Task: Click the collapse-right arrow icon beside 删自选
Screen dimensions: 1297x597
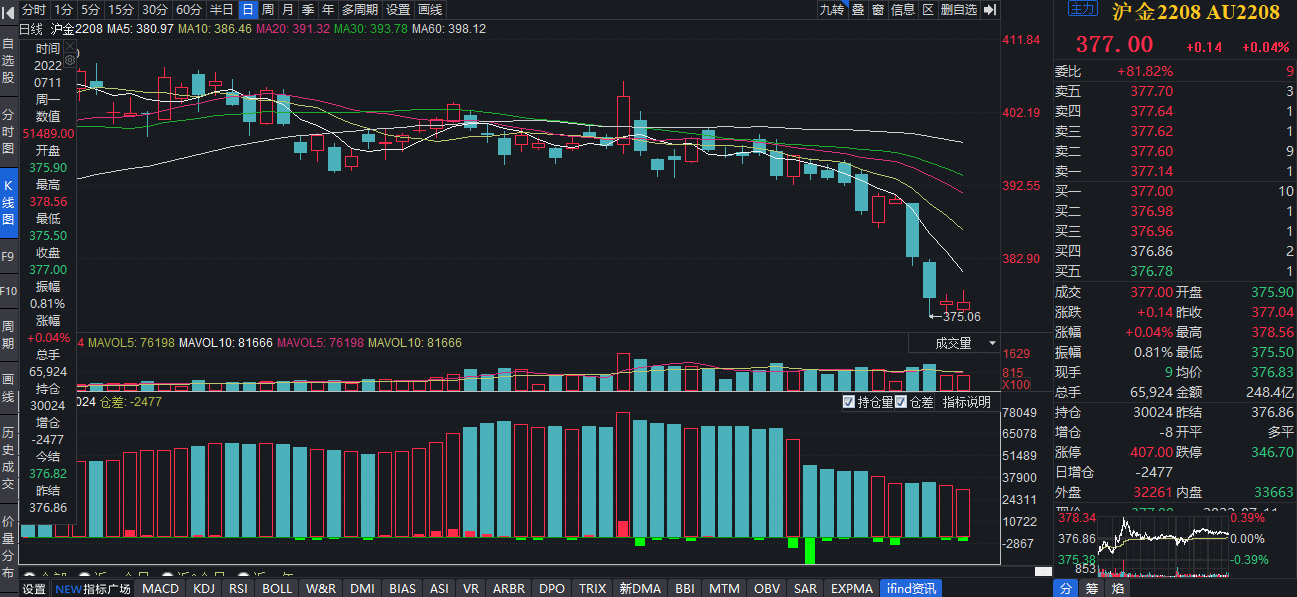Action: [990, 10]
